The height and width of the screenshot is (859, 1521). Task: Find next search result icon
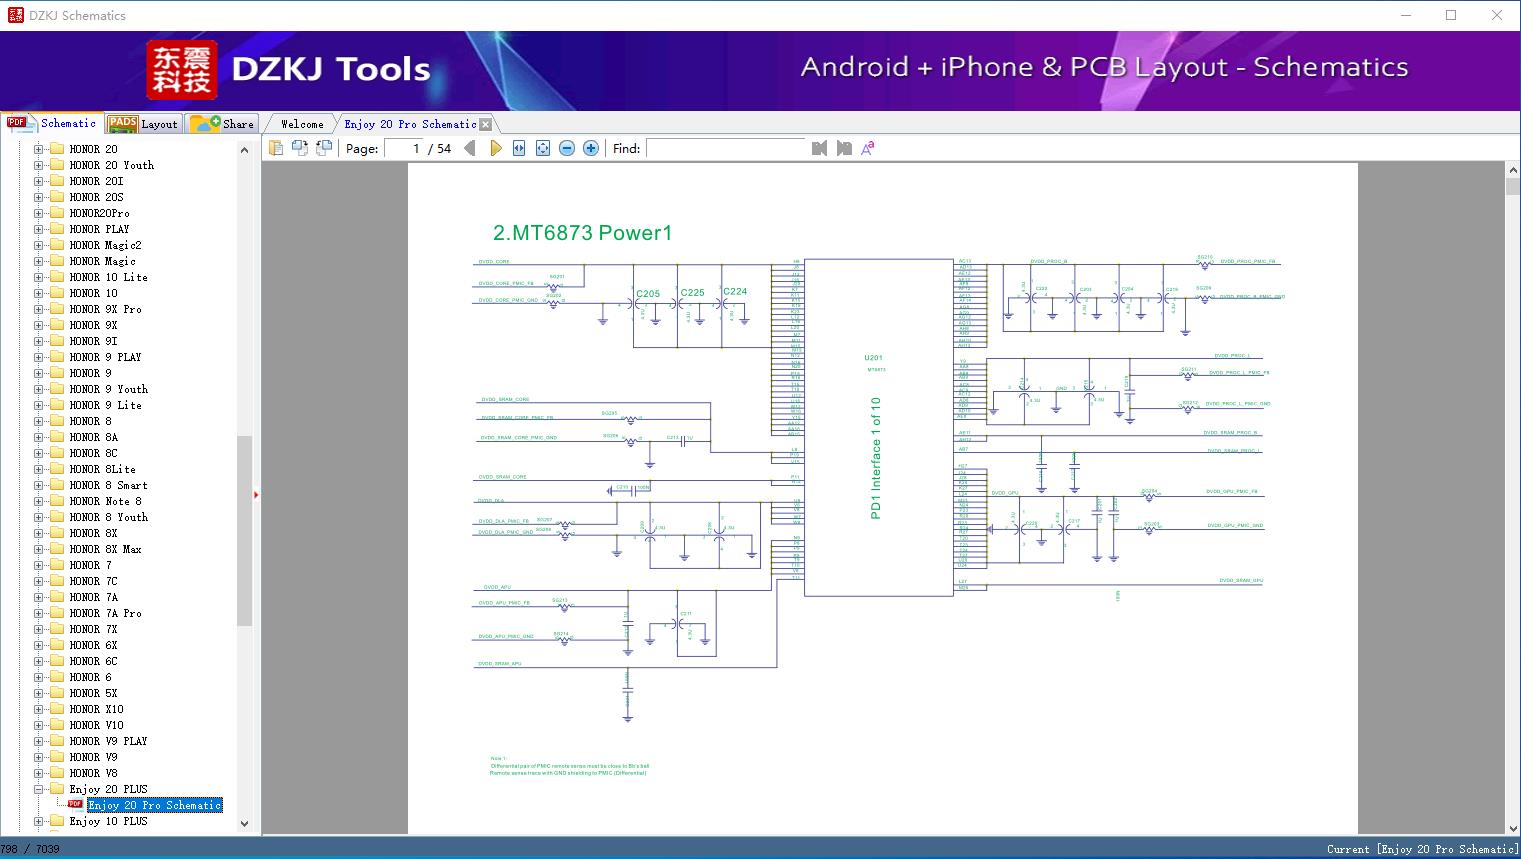coord(844,148)
